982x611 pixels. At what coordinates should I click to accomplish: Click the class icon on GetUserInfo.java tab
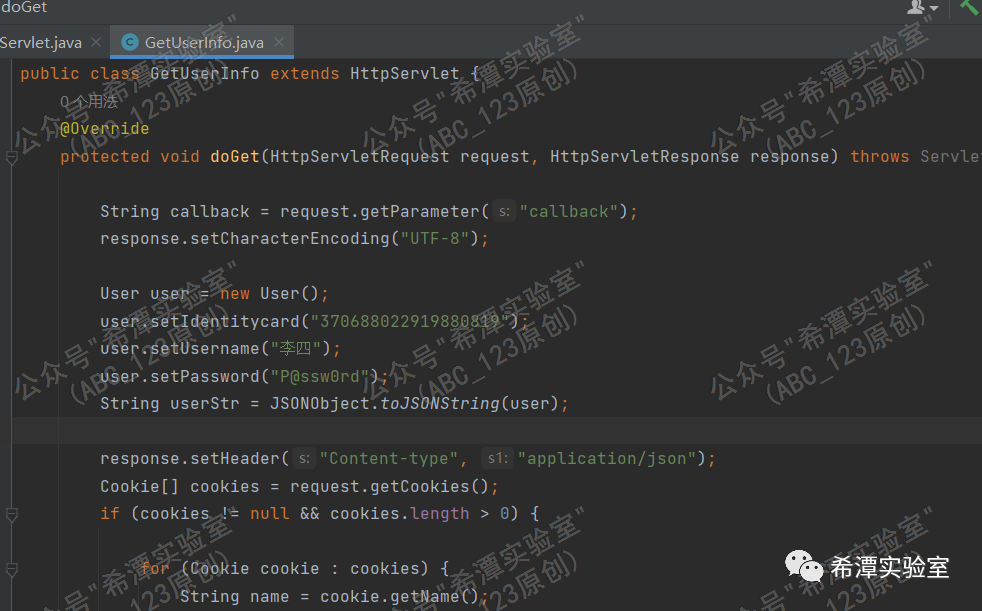pos(130,42)
